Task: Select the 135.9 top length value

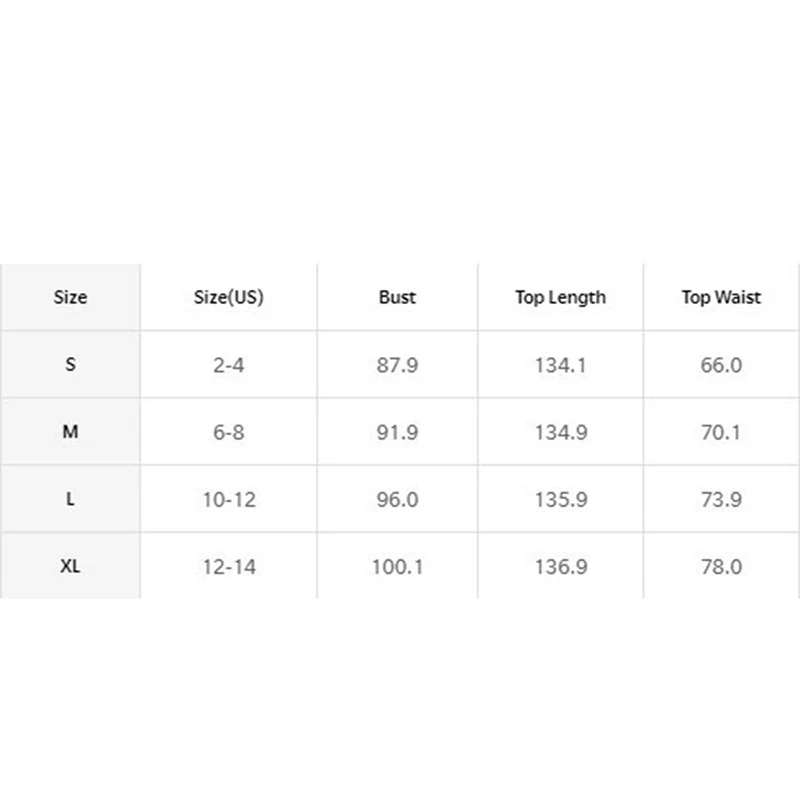Action: click(560, 499)
